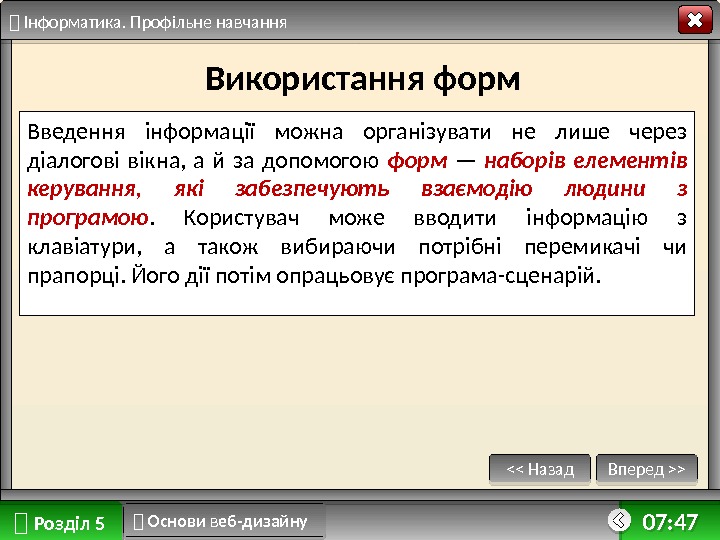
Task: Go back with the << Назад button
Action: click(x=540, y=469)
